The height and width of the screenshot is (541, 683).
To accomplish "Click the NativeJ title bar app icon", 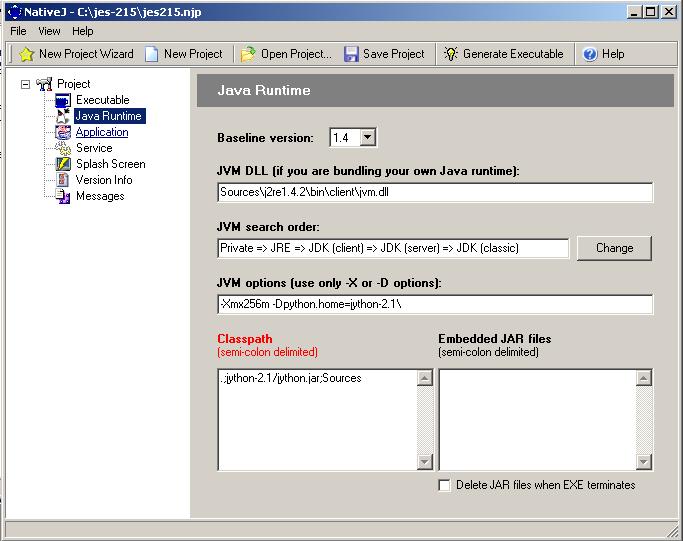I will (14, 11).
